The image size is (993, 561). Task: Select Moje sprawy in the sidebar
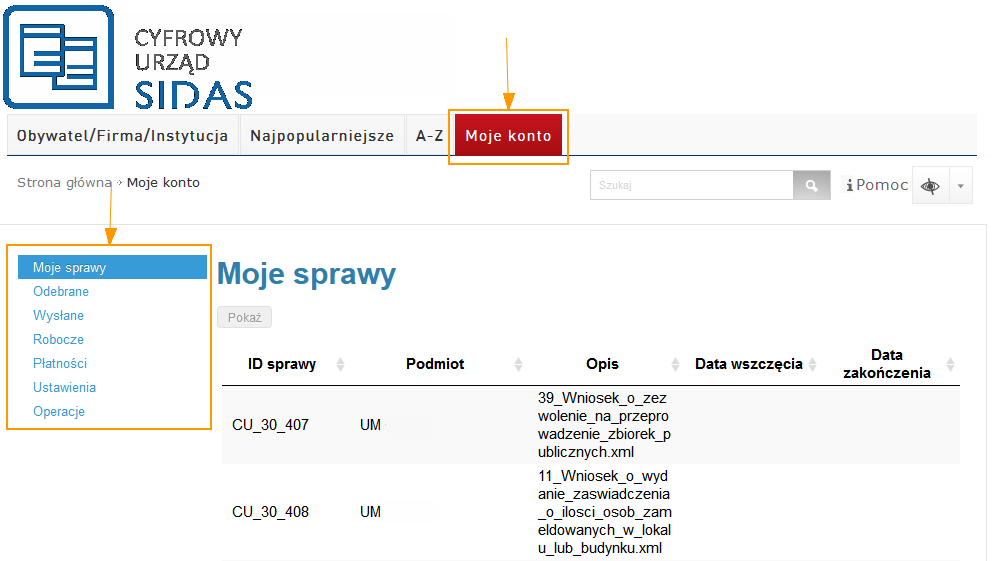click(69, 268)
